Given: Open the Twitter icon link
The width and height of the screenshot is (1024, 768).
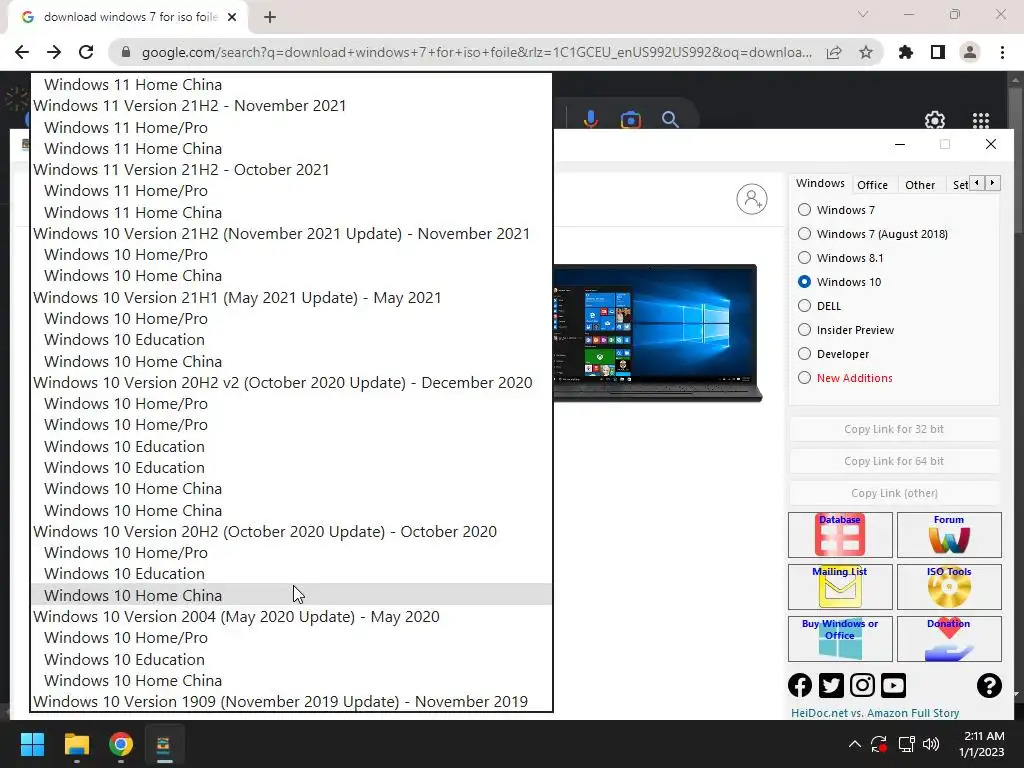Looking at the screenshot, I should tap(831, 685).
